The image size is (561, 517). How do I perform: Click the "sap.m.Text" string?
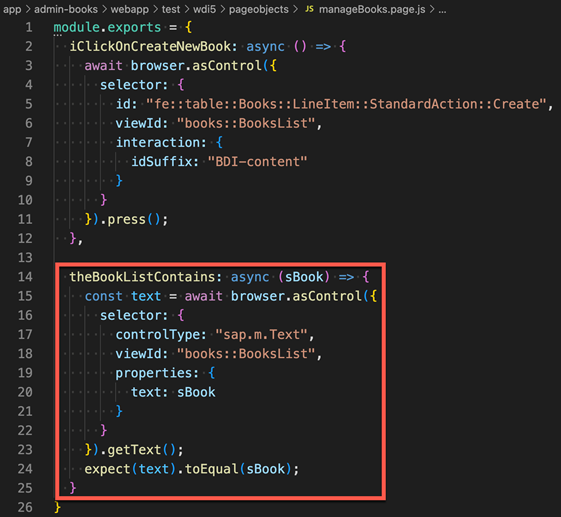click(262, 335)
